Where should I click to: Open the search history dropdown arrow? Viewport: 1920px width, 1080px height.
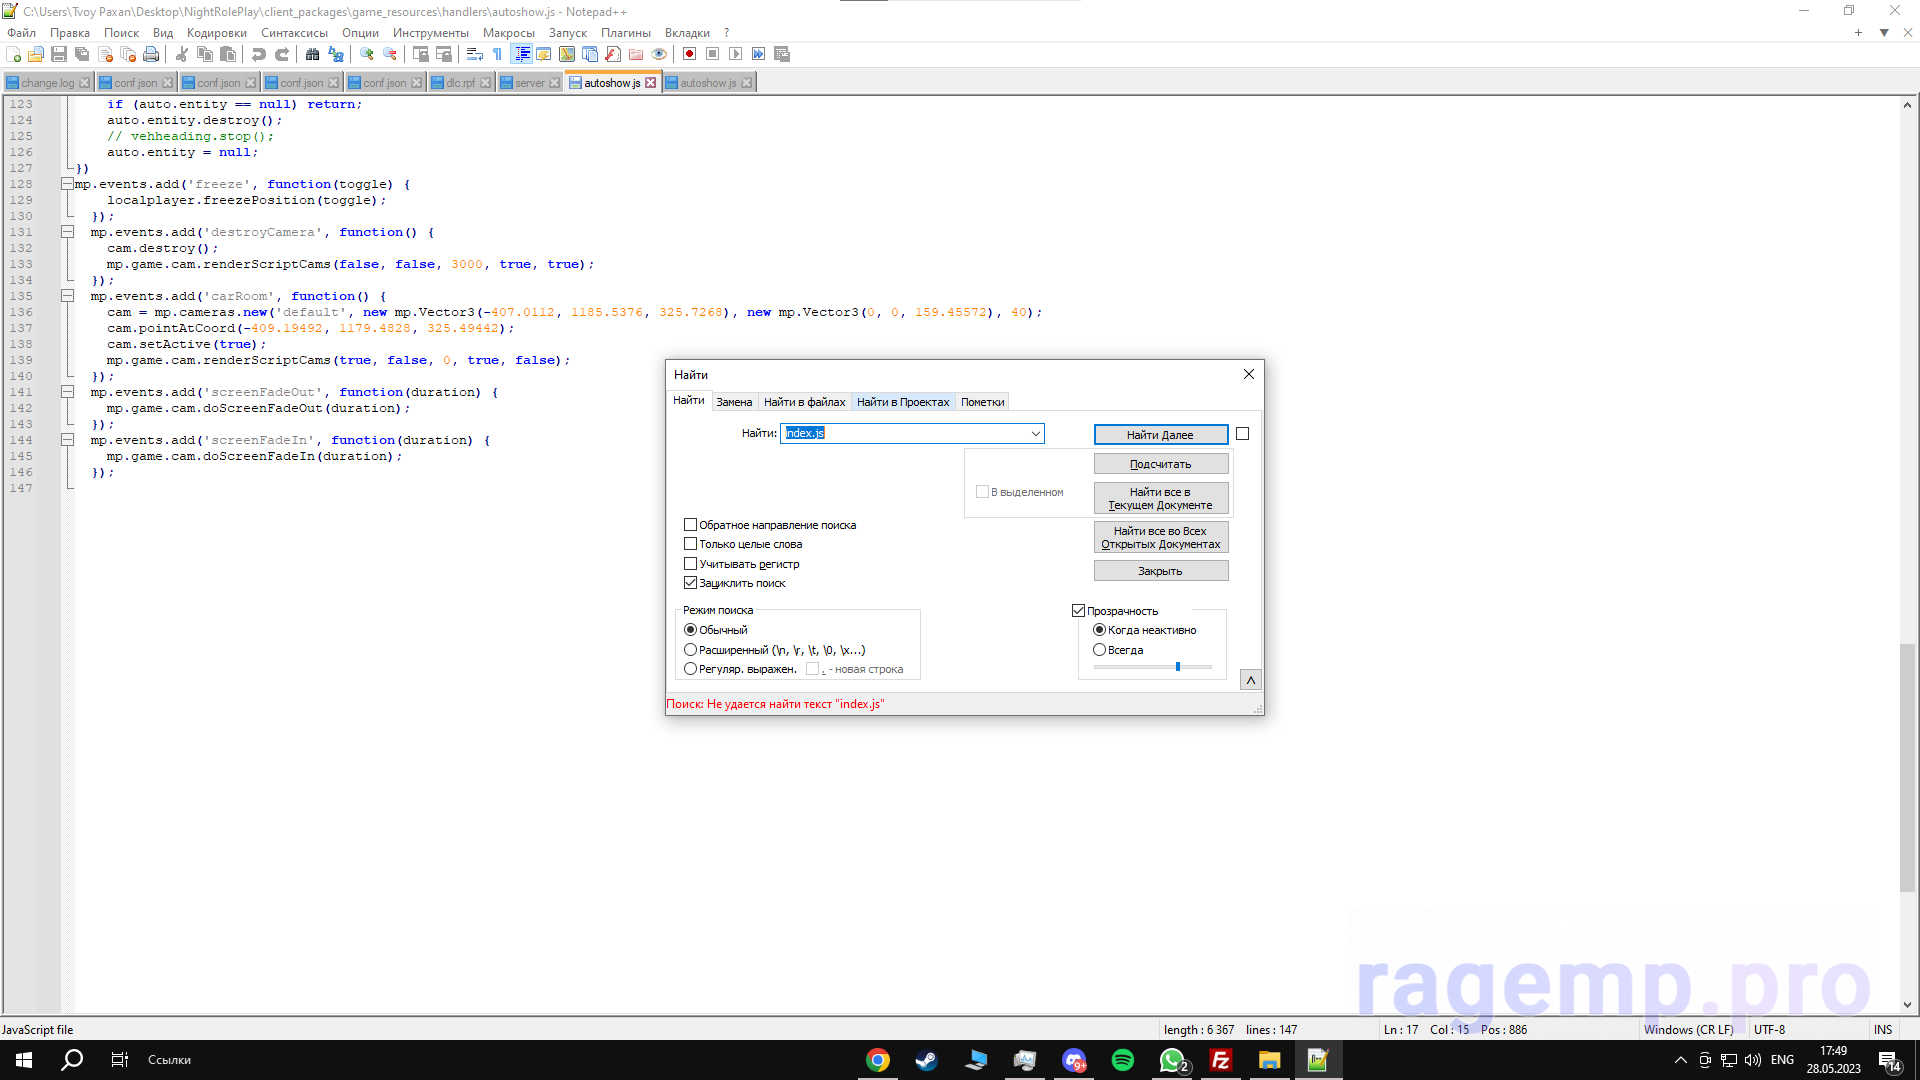tap(1035, 433)
